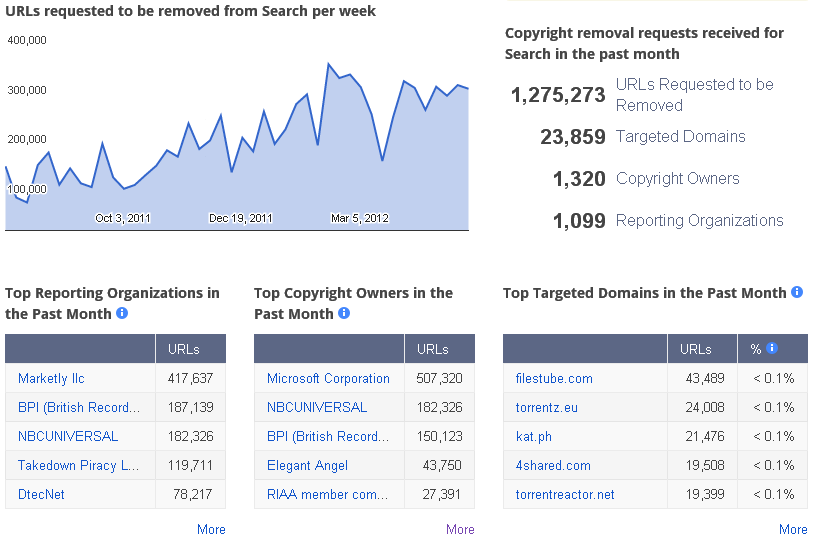Open torrentreactor.net domain link
The width and height of the screenshot is (814, 555).
(x=565, y=494)
